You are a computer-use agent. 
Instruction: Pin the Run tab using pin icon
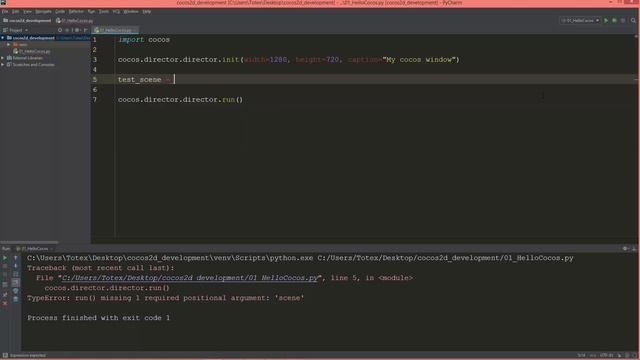pyautogui.click(x=5, y=295)
